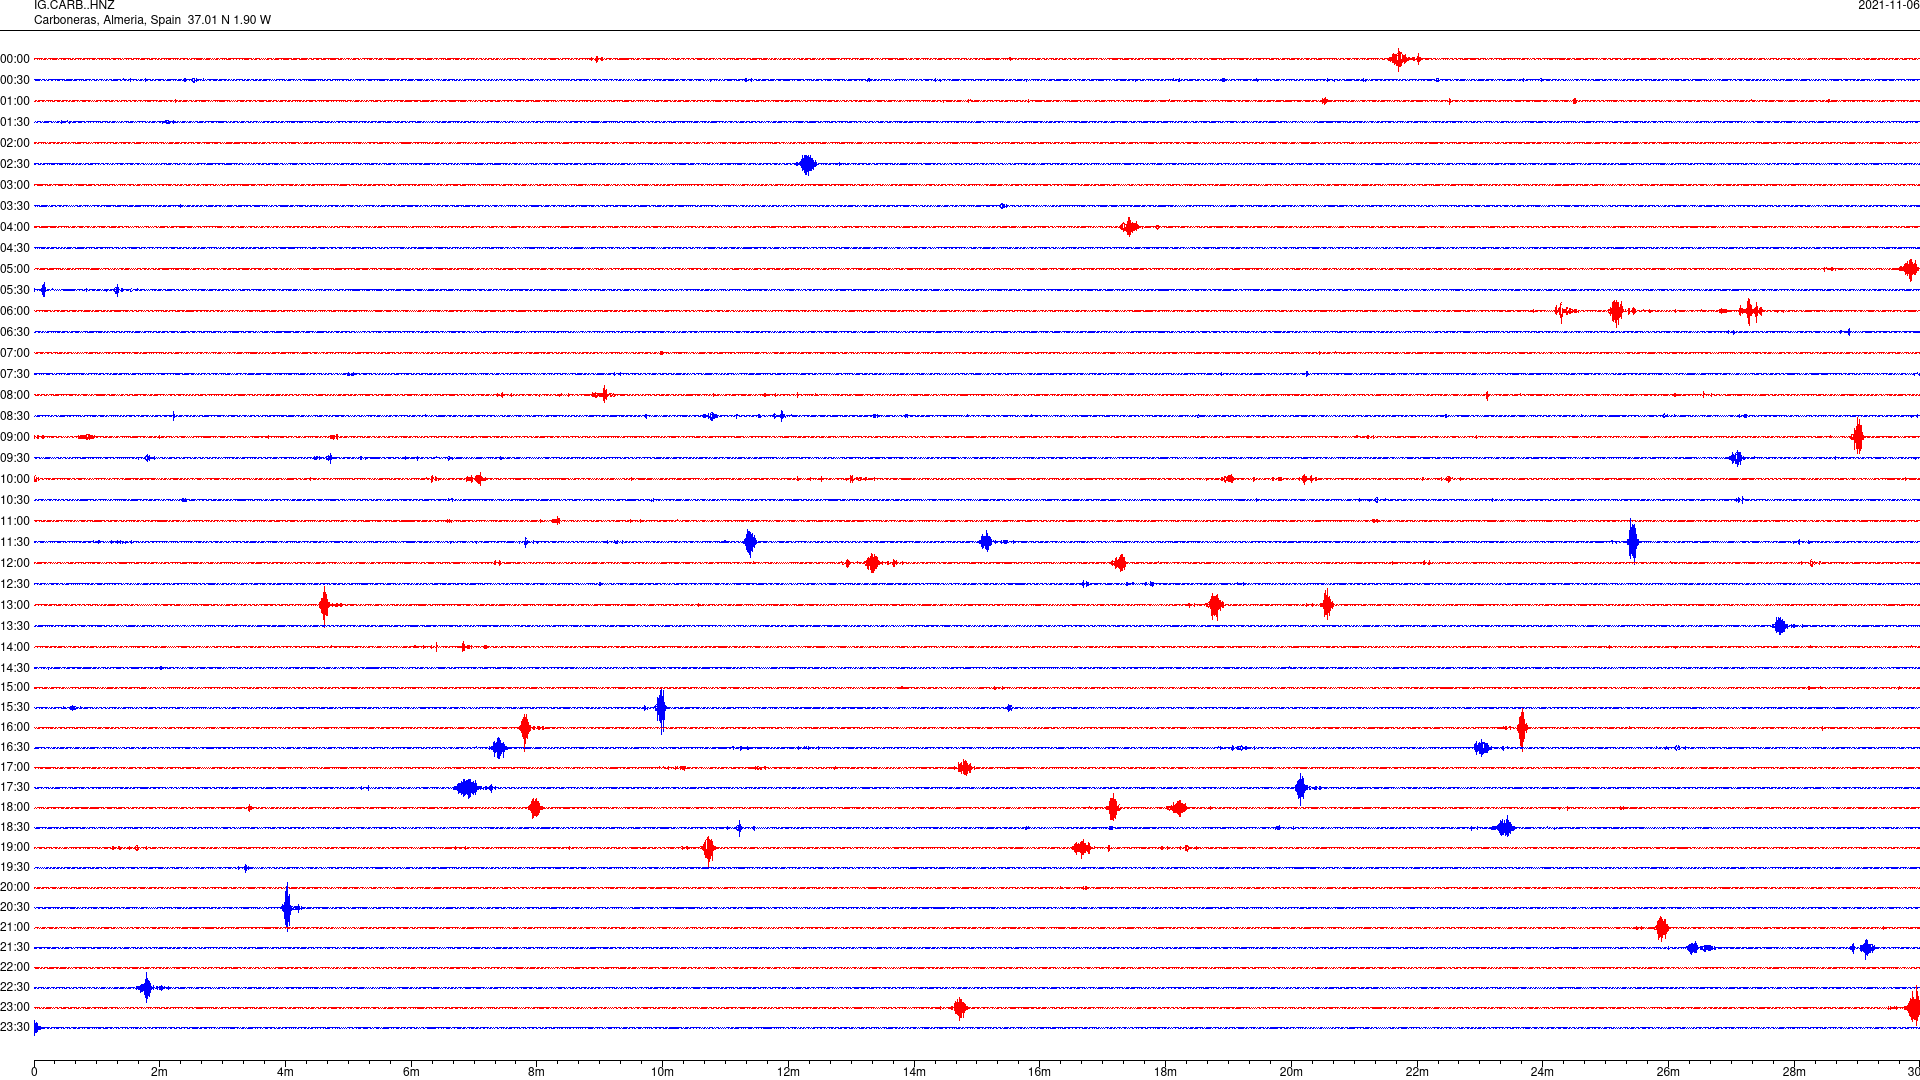This screenshot has height=1080, width=1920.
Task: Select the 20:30 time row label
Action: click(15, 907)
